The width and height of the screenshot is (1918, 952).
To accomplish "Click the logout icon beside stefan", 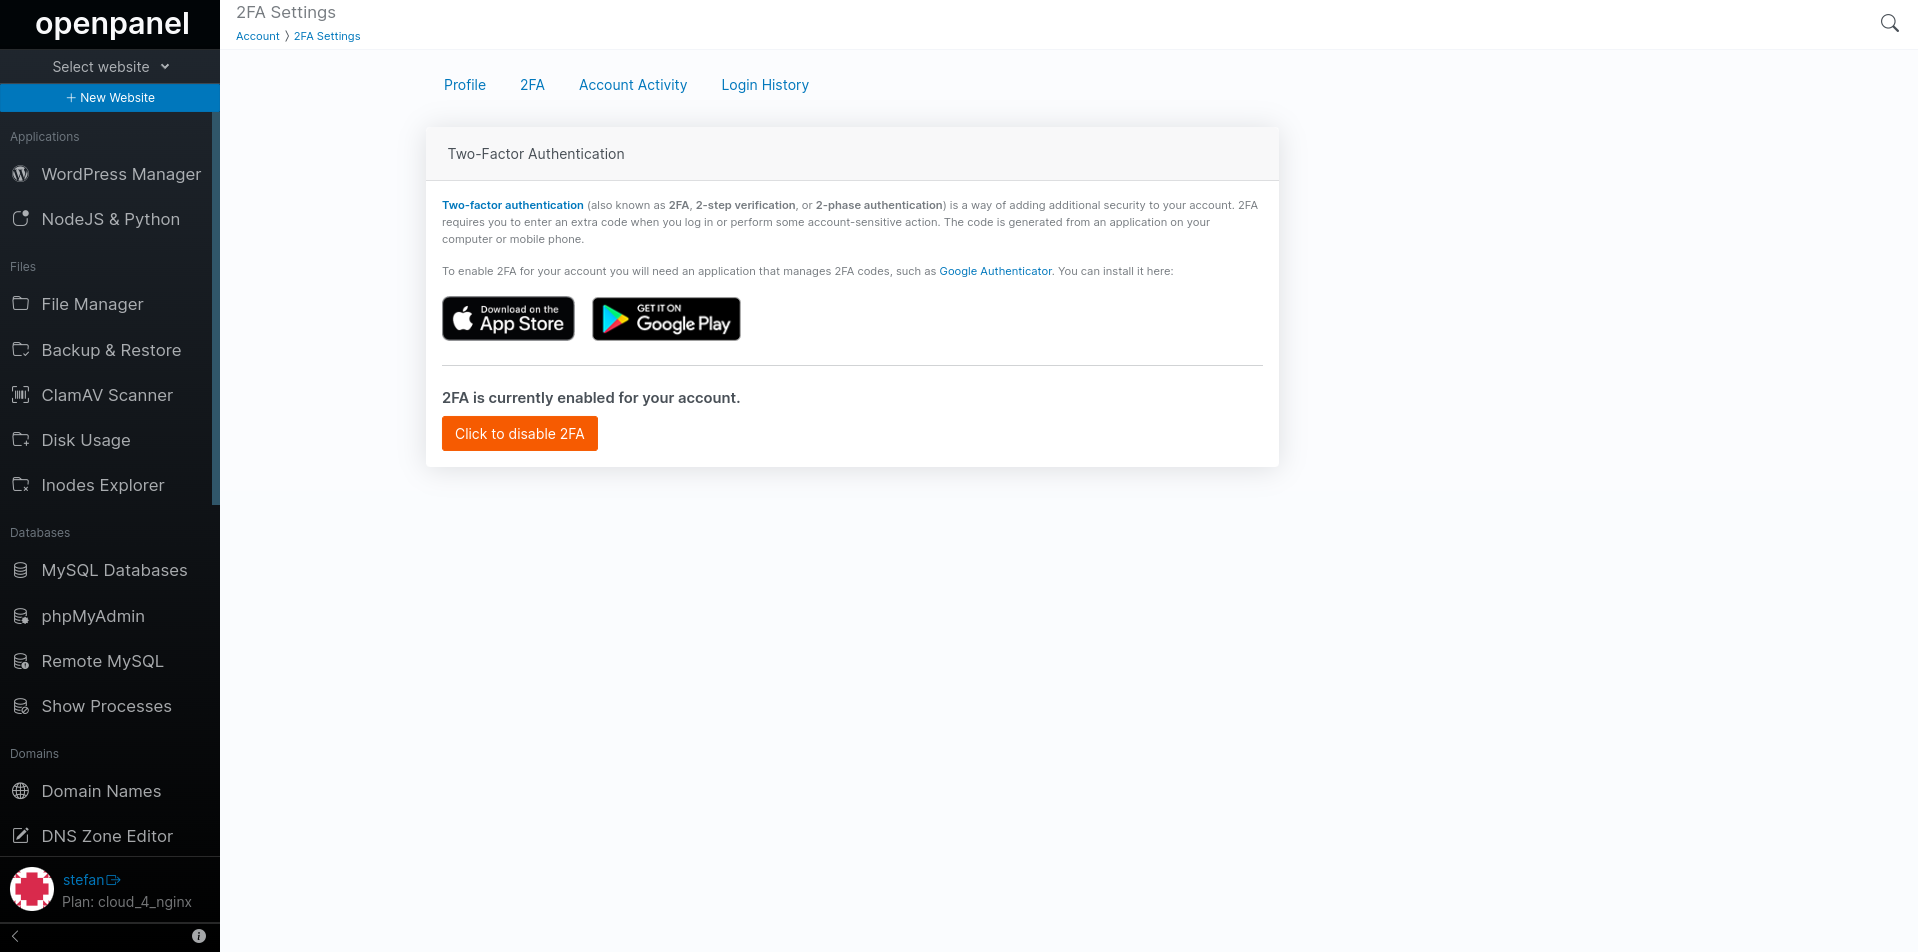I will pos(113,880).
